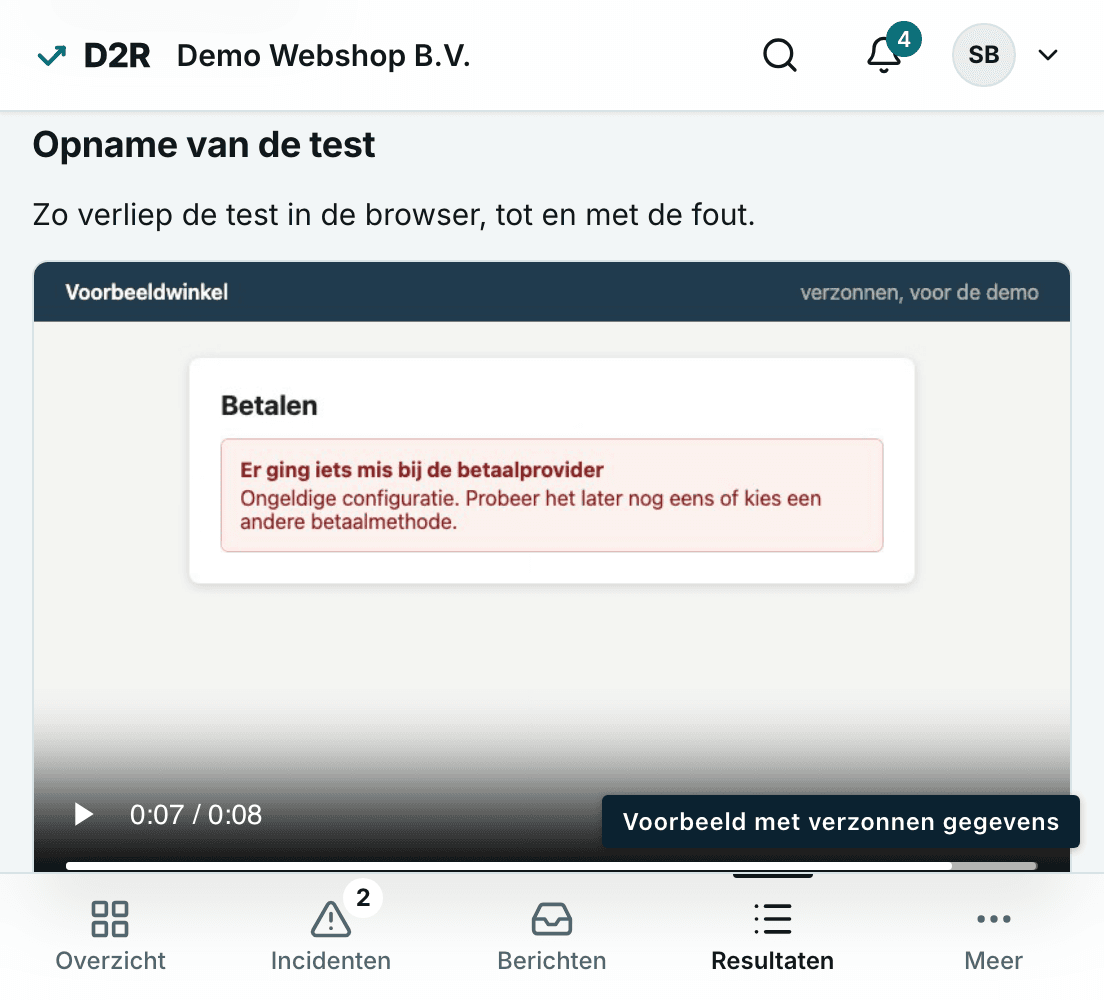
Task: Click 'verzonnen, voor de demo' text
Action: point(919,292)
